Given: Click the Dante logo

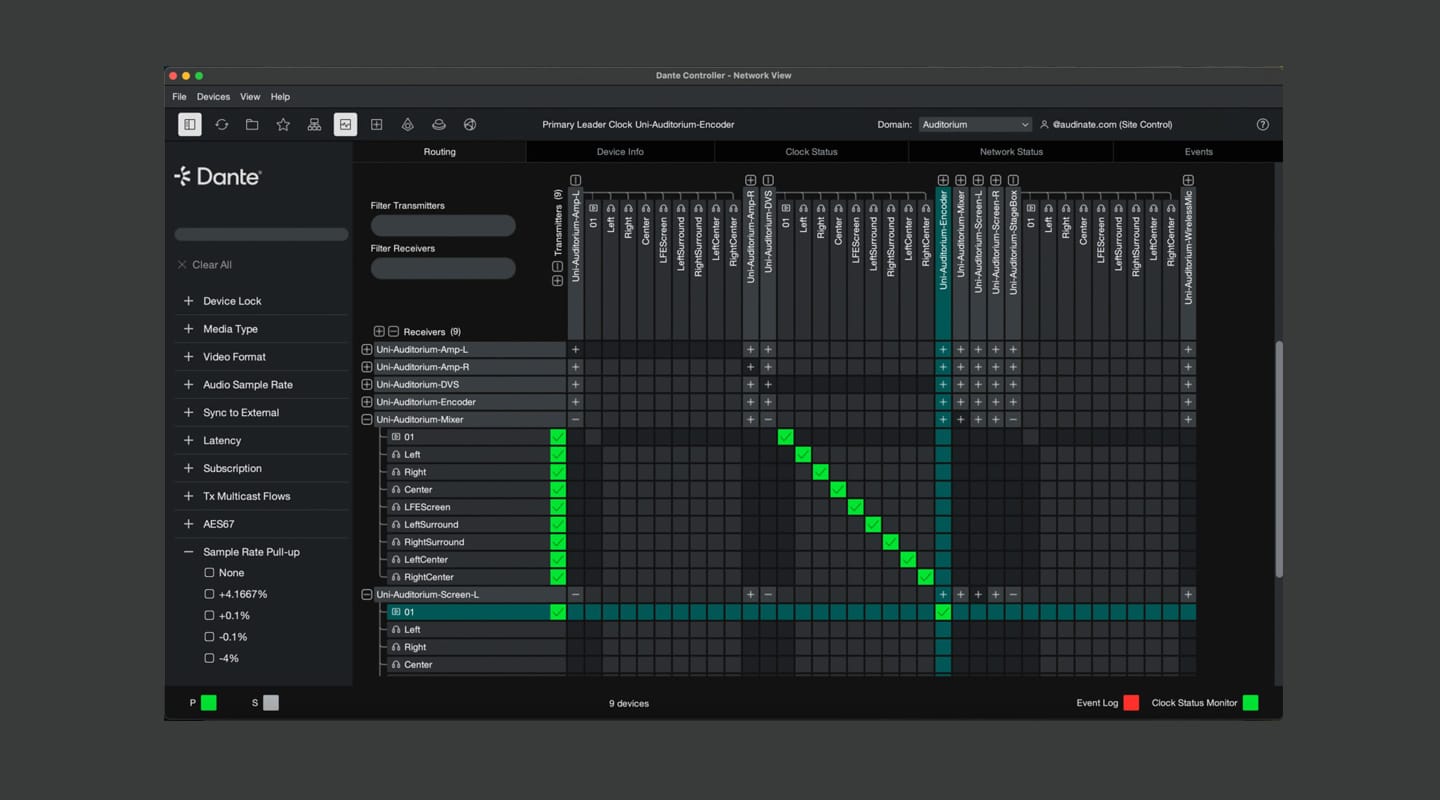Looking at the screenshot, I should click(218, 176).
